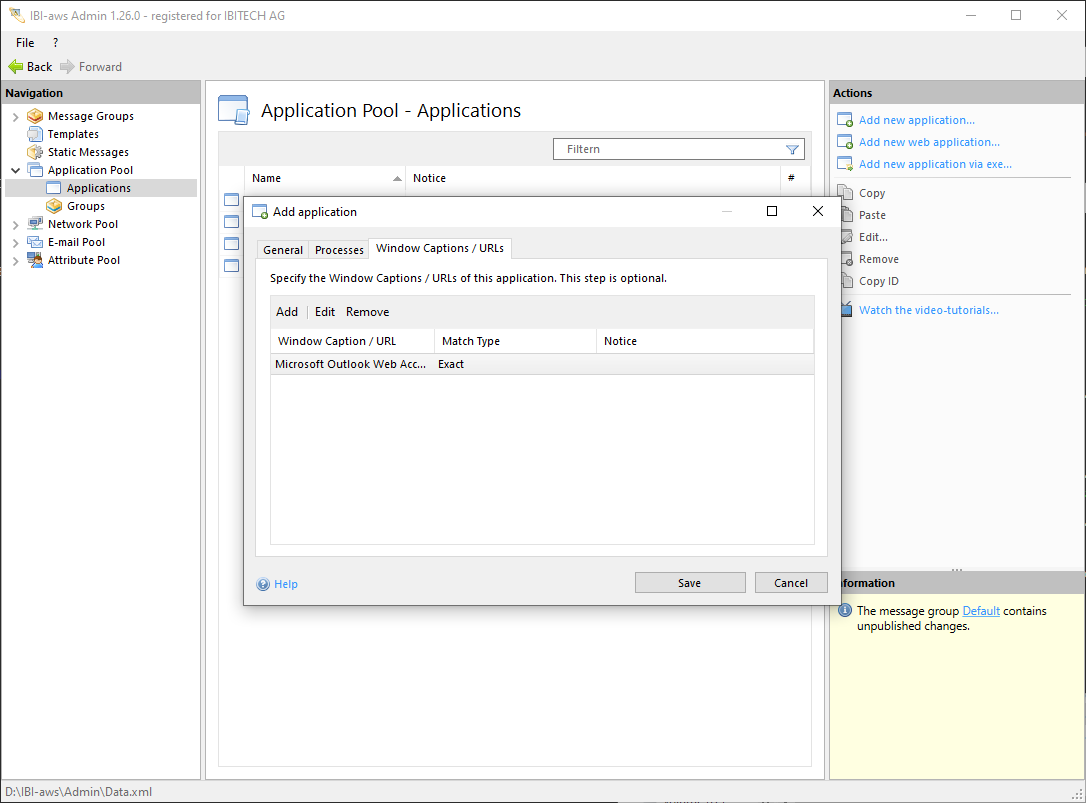
Task: Open the General tab
Action: 283,250
